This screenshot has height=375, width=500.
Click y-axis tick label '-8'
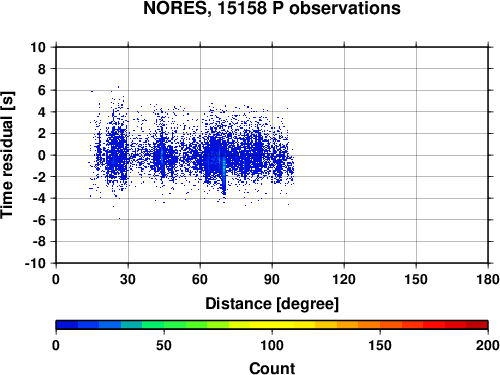click(39, 242)
